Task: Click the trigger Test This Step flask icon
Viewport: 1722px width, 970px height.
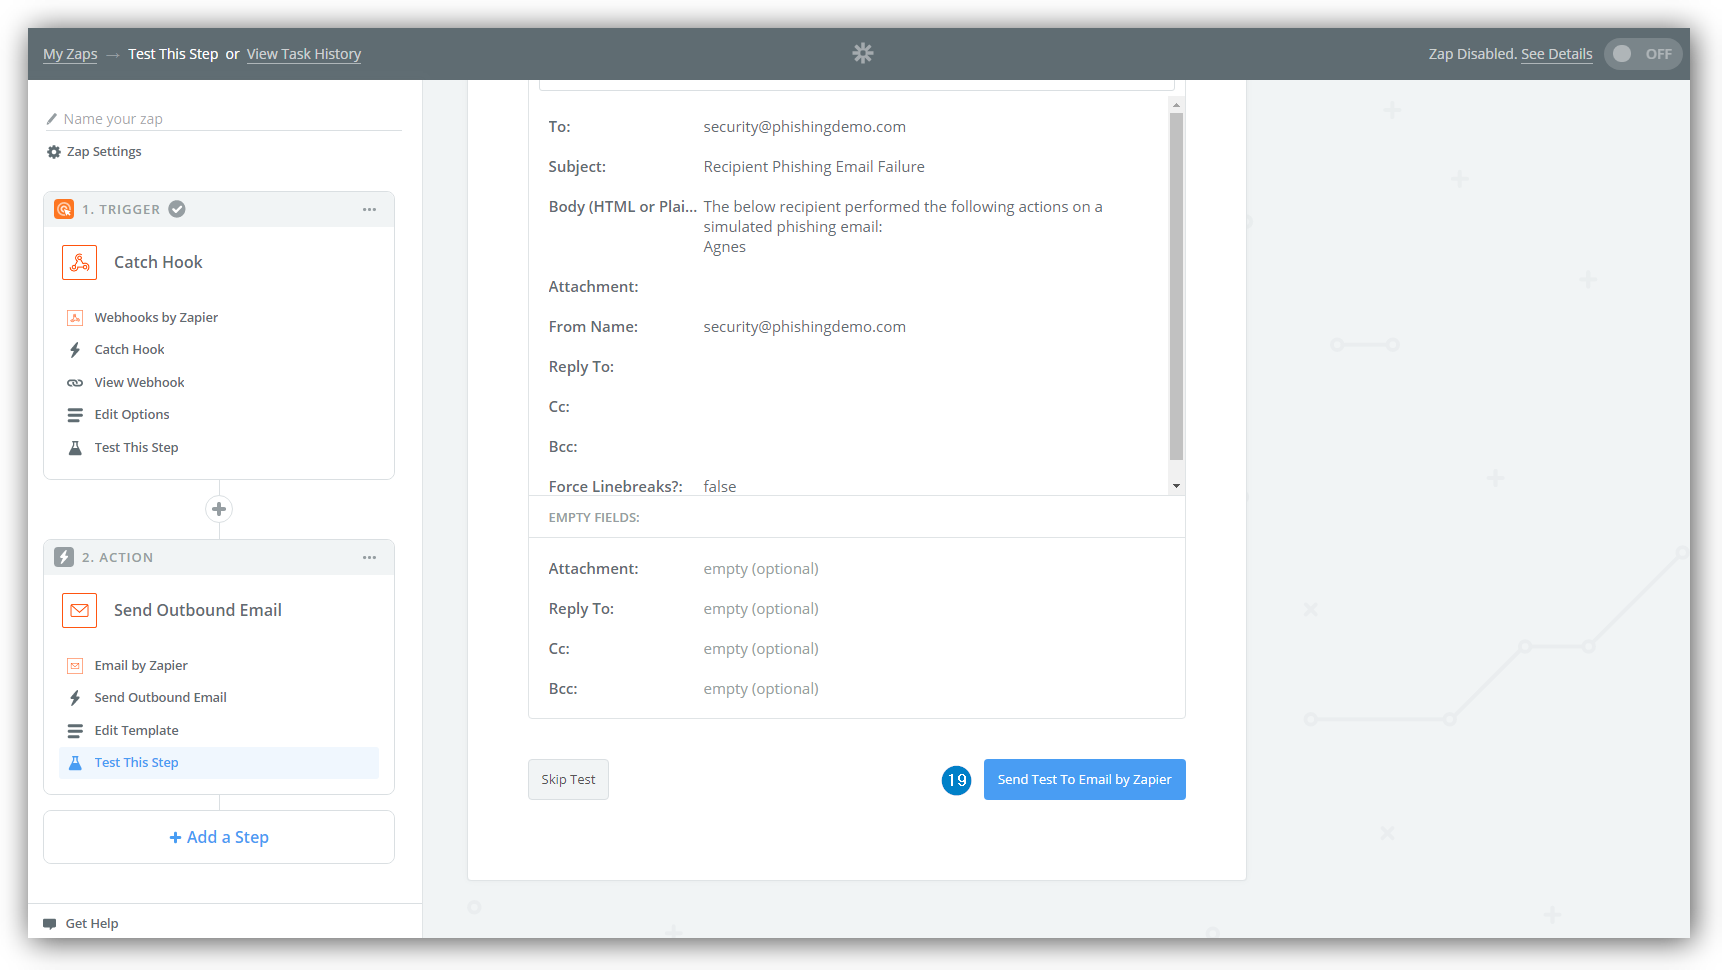Action: click(75, 448)
